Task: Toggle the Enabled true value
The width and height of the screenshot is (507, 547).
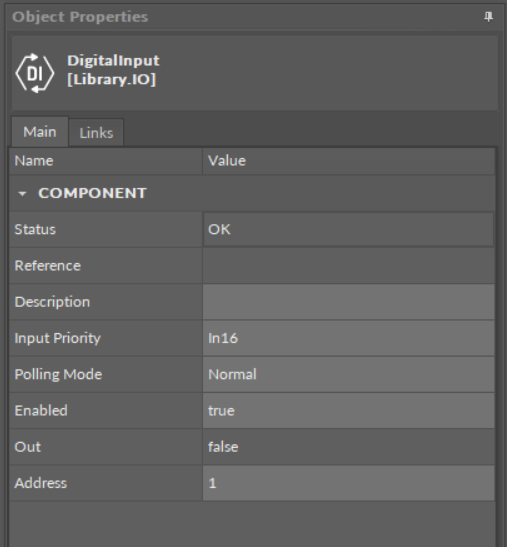Action: [x=348, y=411]
